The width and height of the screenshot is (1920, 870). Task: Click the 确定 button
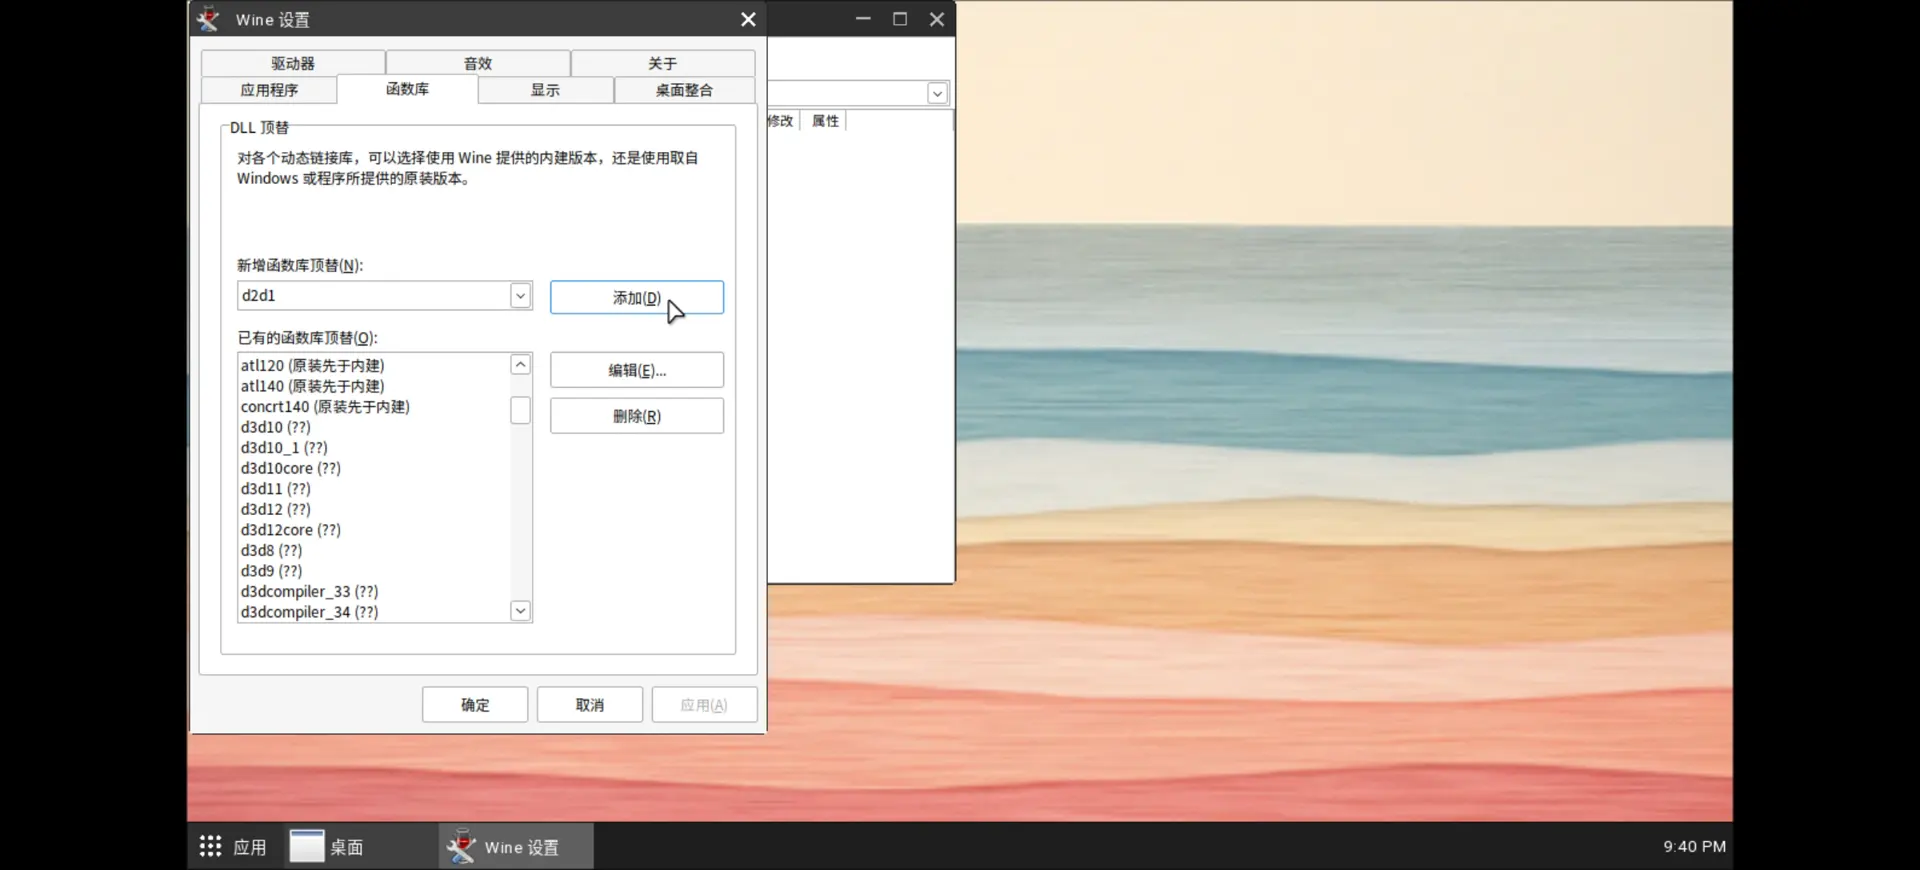point(475,705)
